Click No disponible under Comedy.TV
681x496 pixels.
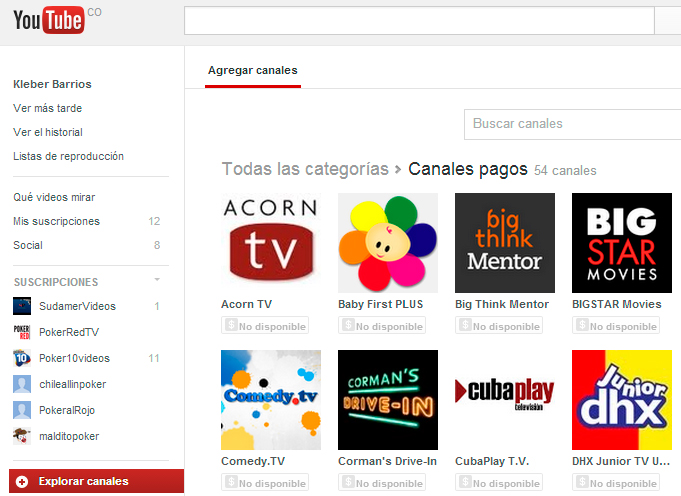(x=265, y=483)
